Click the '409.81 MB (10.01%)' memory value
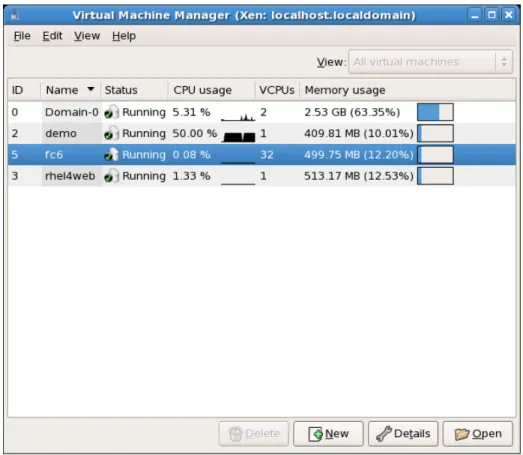This screenshot has height=455, width=523. [x=359, y=133]
